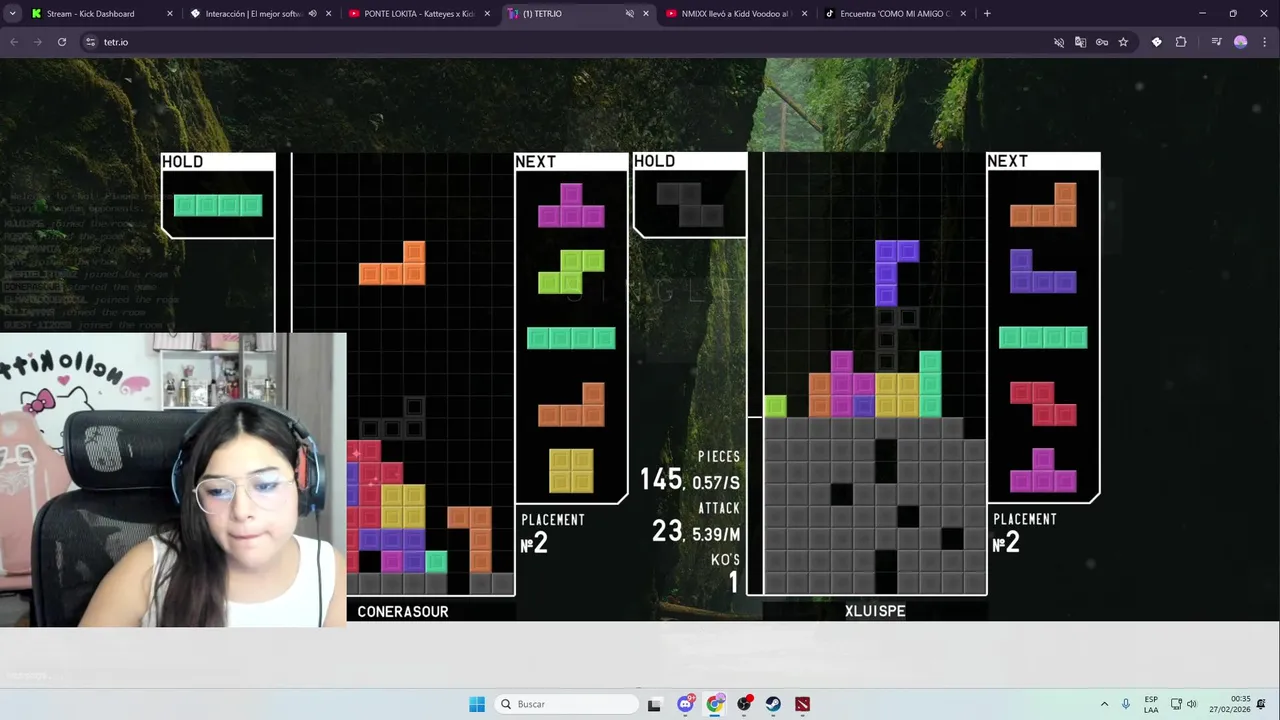Screen dimensions: 1280x720
Task: Switch to the NMIXX Kidd Voodoo tab
Action: [x=735, y=14]
